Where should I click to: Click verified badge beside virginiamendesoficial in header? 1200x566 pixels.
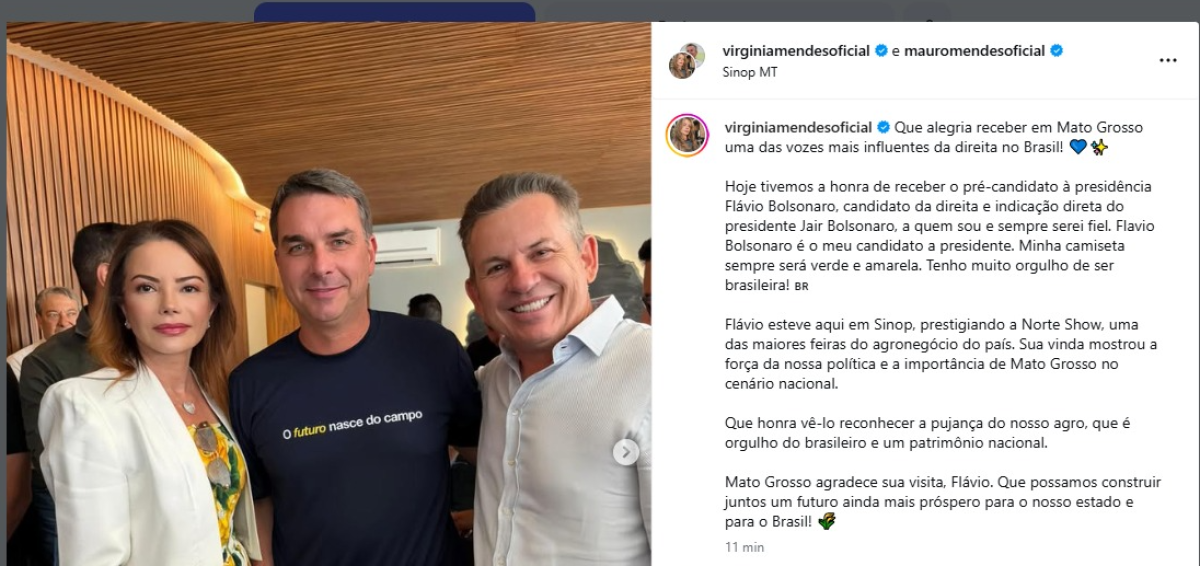(882, 50)
